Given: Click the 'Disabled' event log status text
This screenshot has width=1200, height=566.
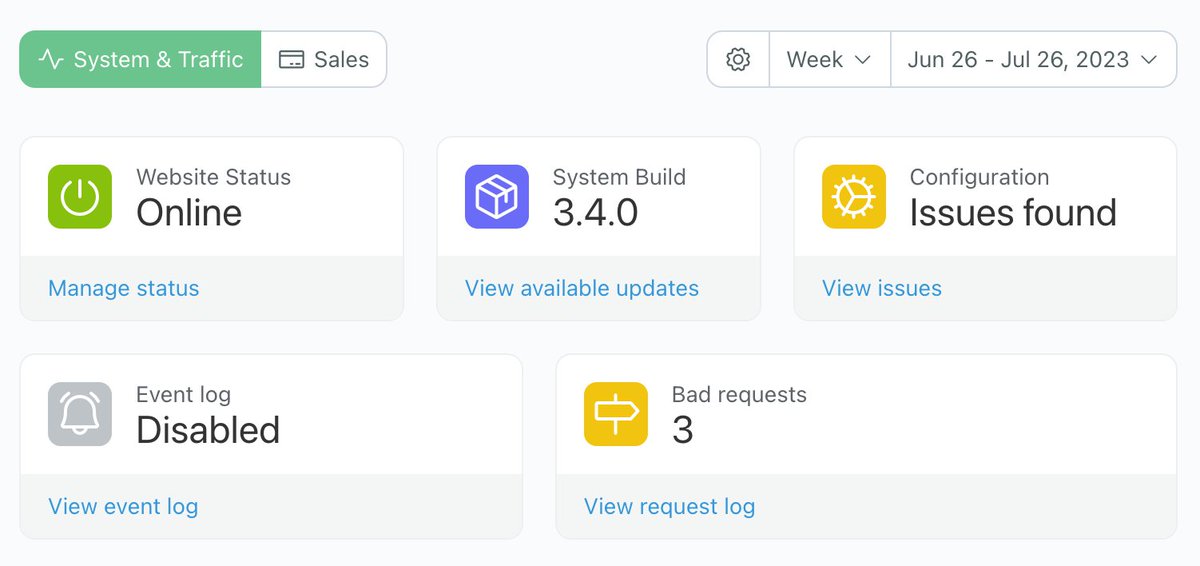Looking at the screenshot, I should point(208,430).
